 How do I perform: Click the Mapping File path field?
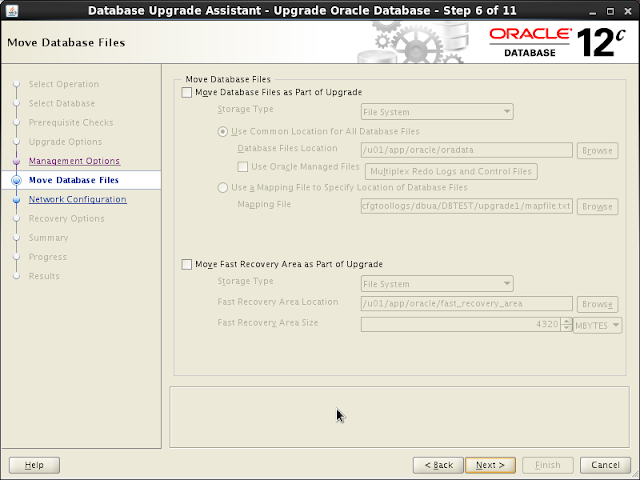(x=467, y=206)
